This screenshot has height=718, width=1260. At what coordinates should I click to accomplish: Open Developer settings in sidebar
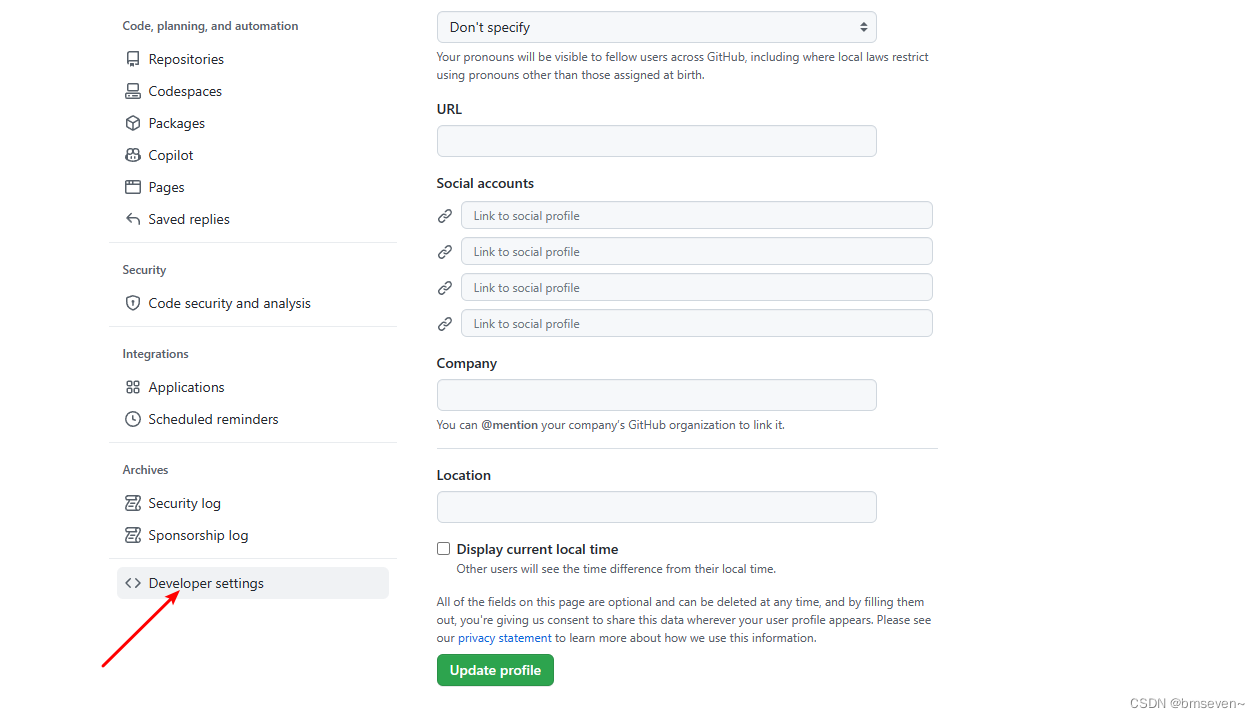(x=206, y=583)
